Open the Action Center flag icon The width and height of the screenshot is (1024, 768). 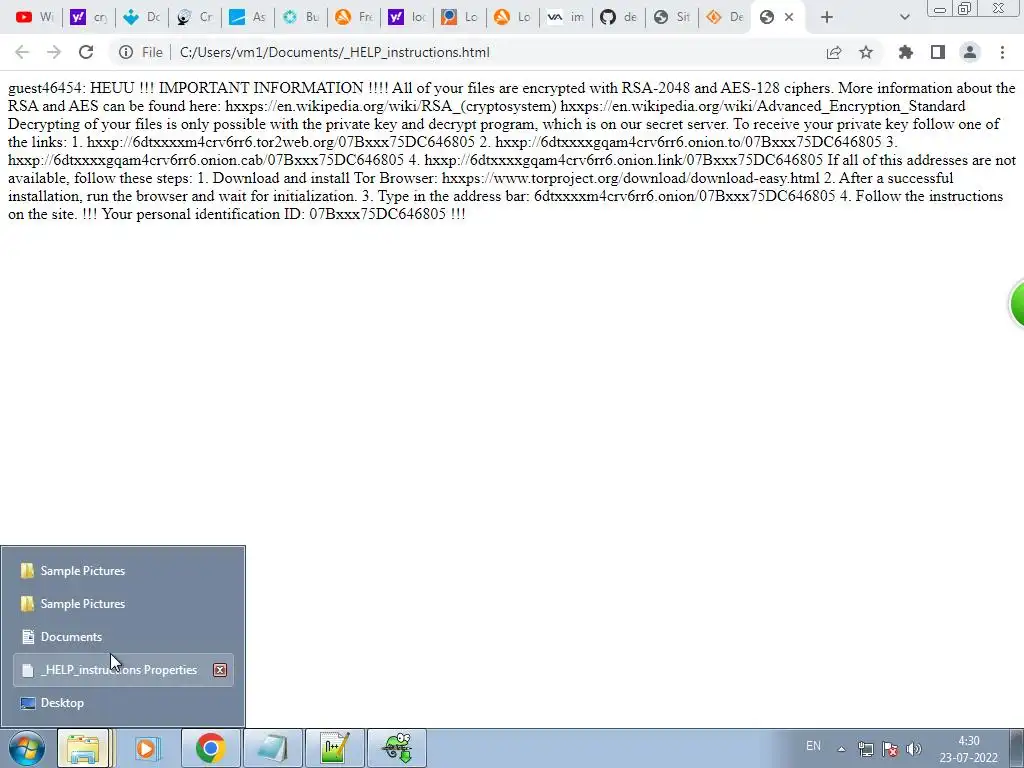coord(889,749)
